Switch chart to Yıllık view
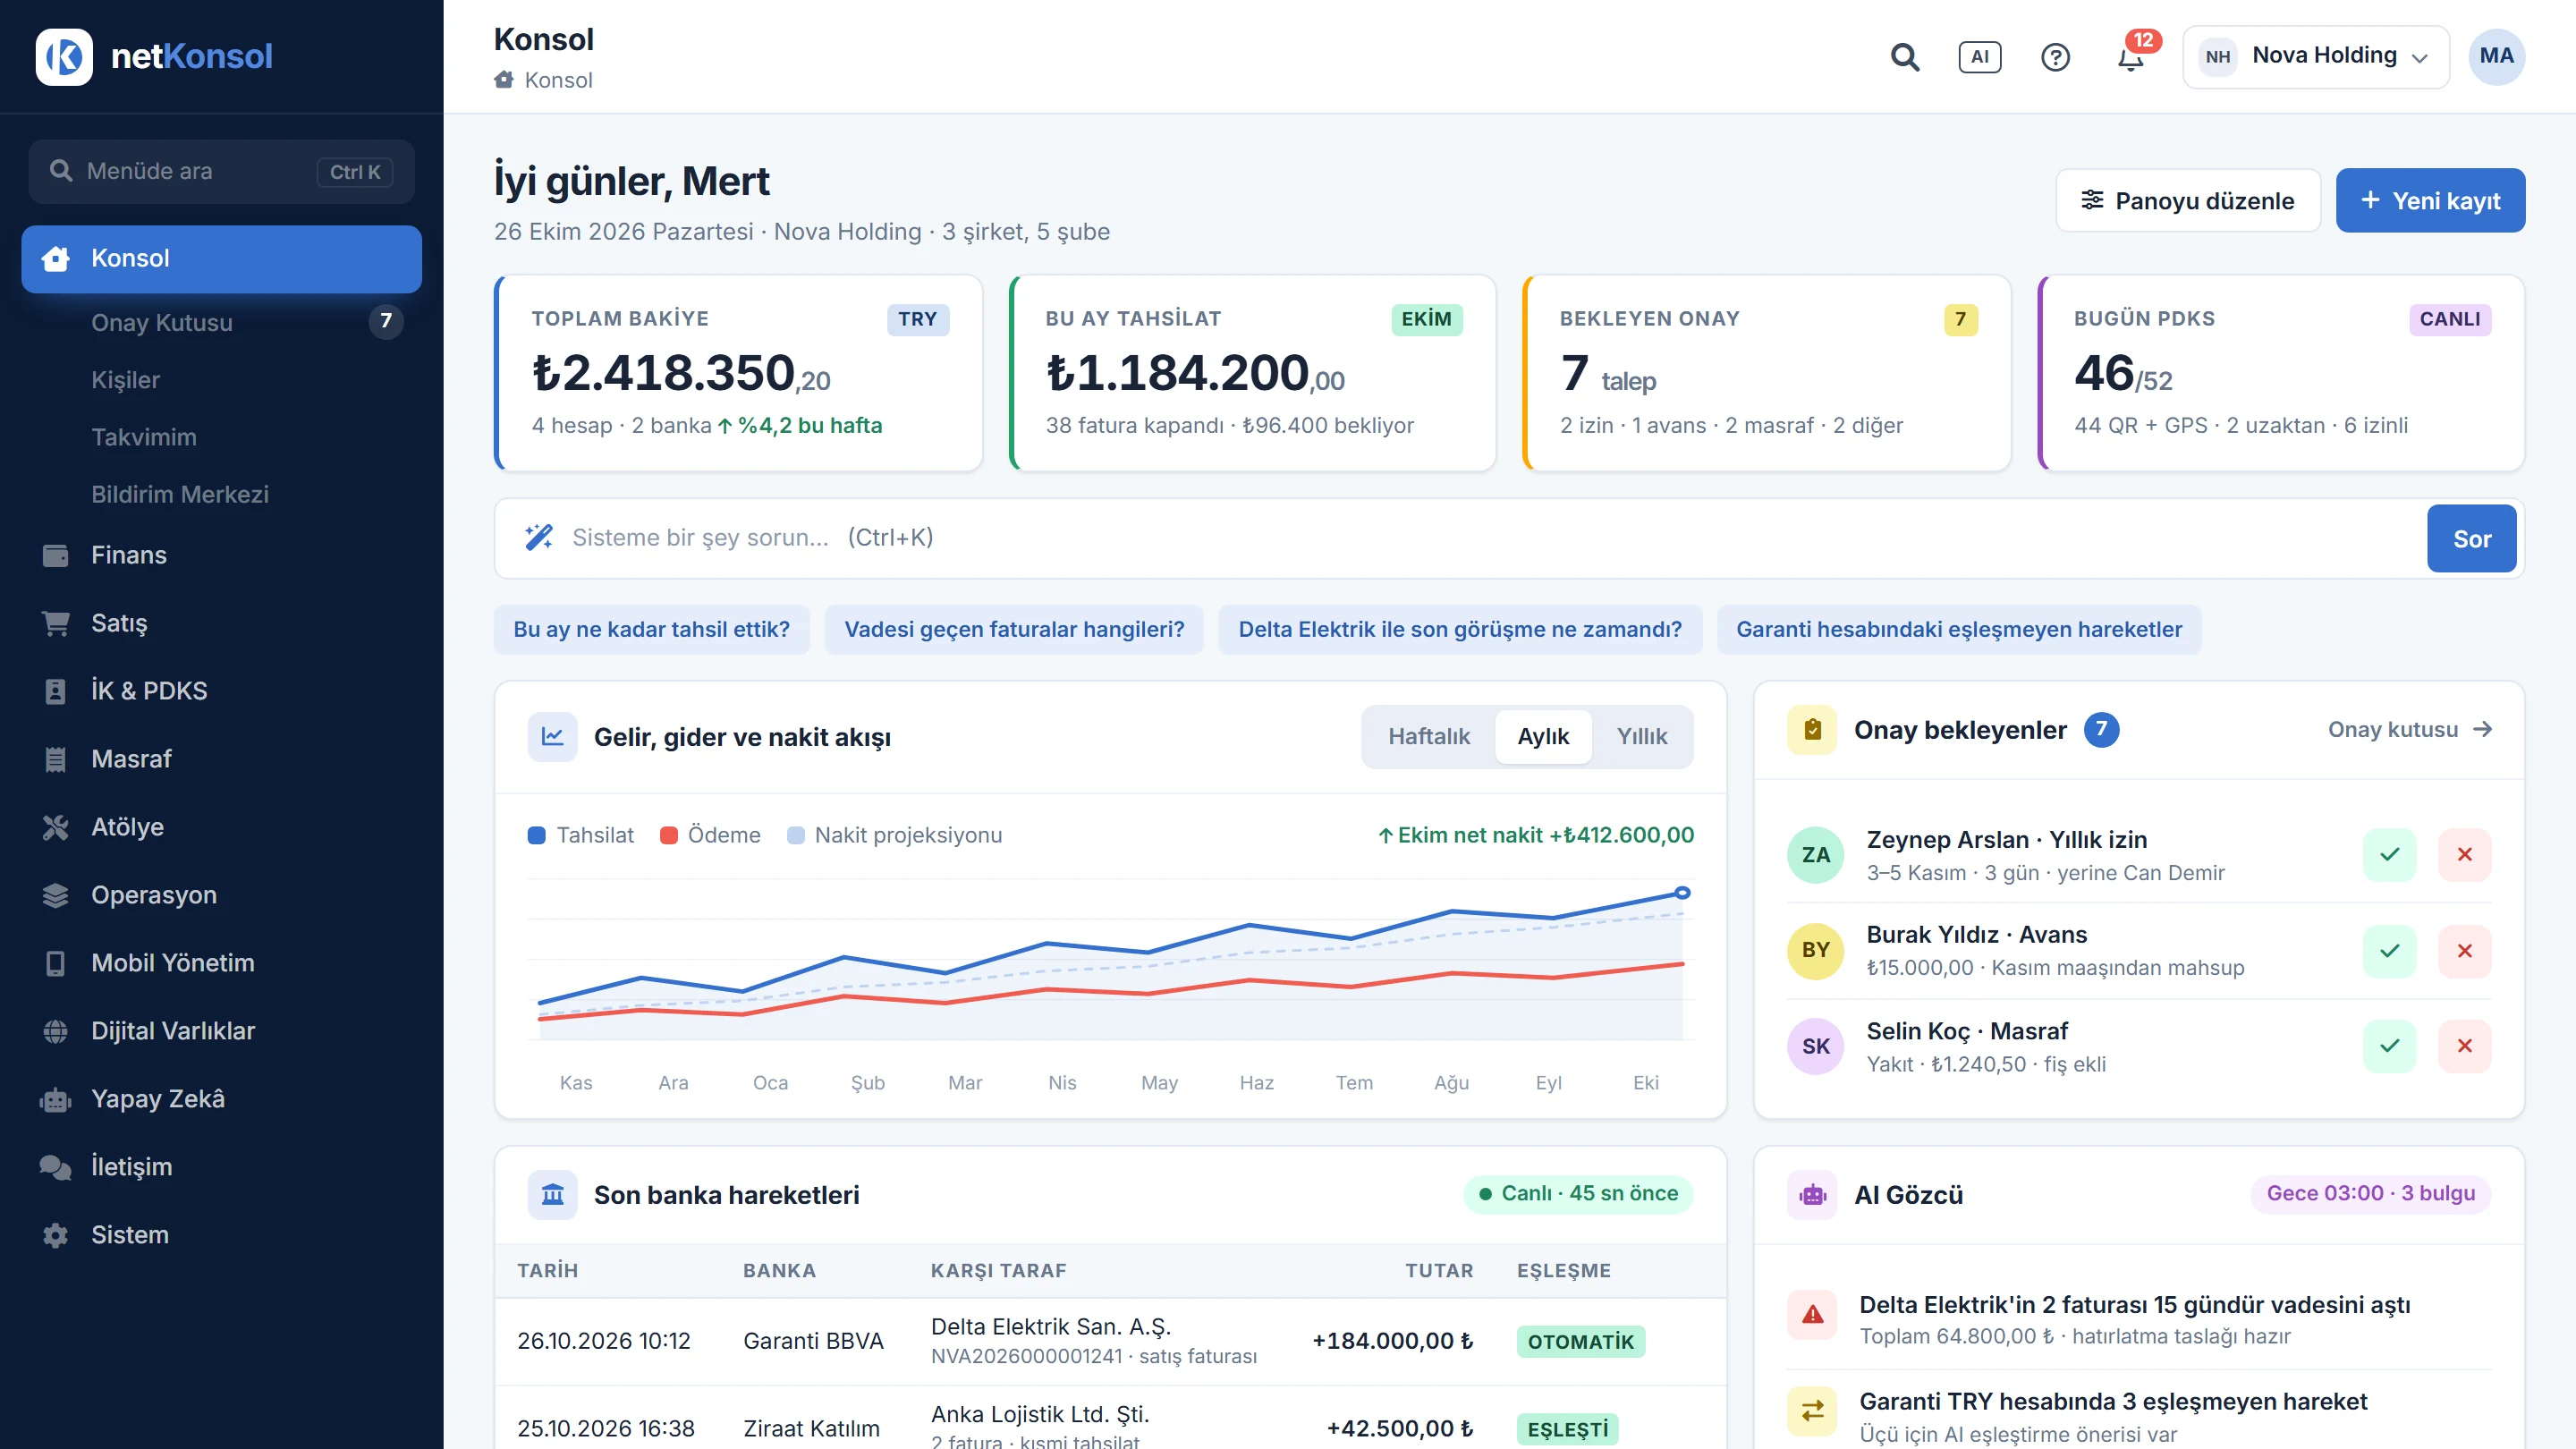 (1642, 737)
